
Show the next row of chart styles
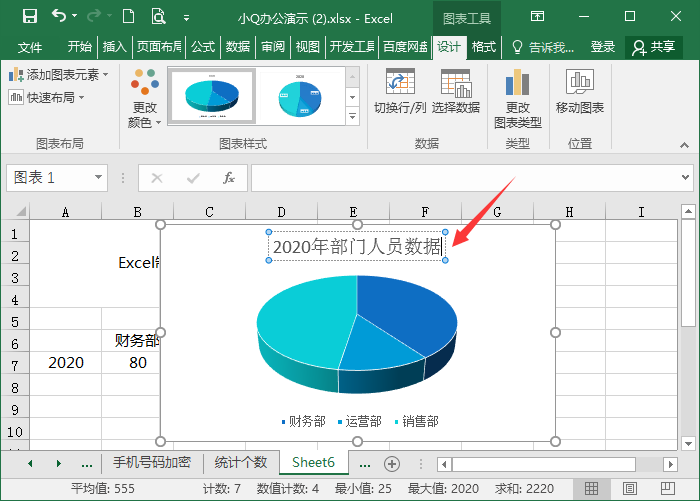[x=353, y=97]
